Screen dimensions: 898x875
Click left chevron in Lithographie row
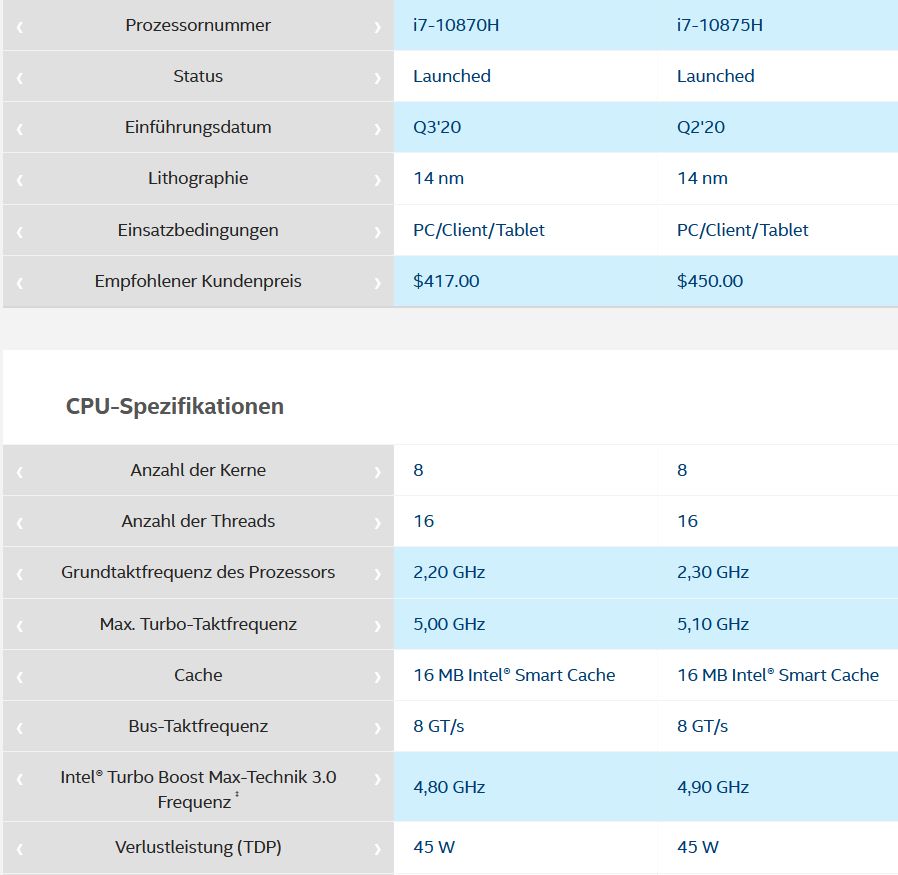coord(20,180)
